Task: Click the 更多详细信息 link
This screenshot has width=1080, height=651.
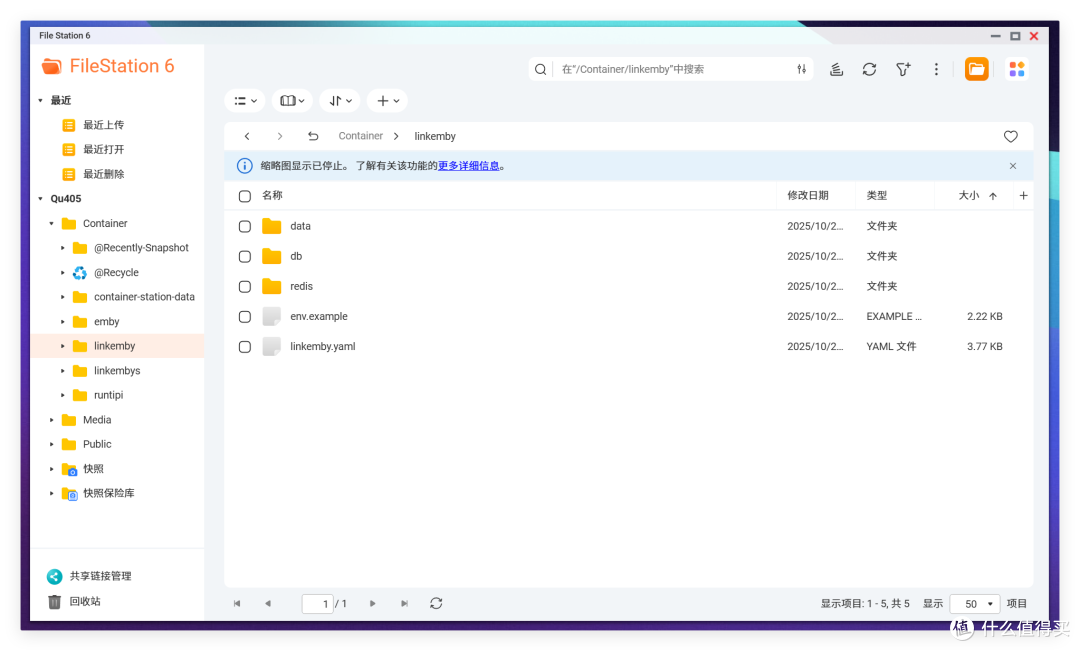Action: coord(468,166)
